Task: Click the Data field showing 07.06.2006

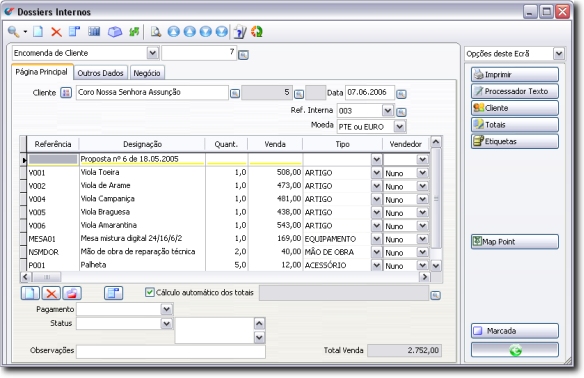Action: pyautogui.click(x=369, y=92)
